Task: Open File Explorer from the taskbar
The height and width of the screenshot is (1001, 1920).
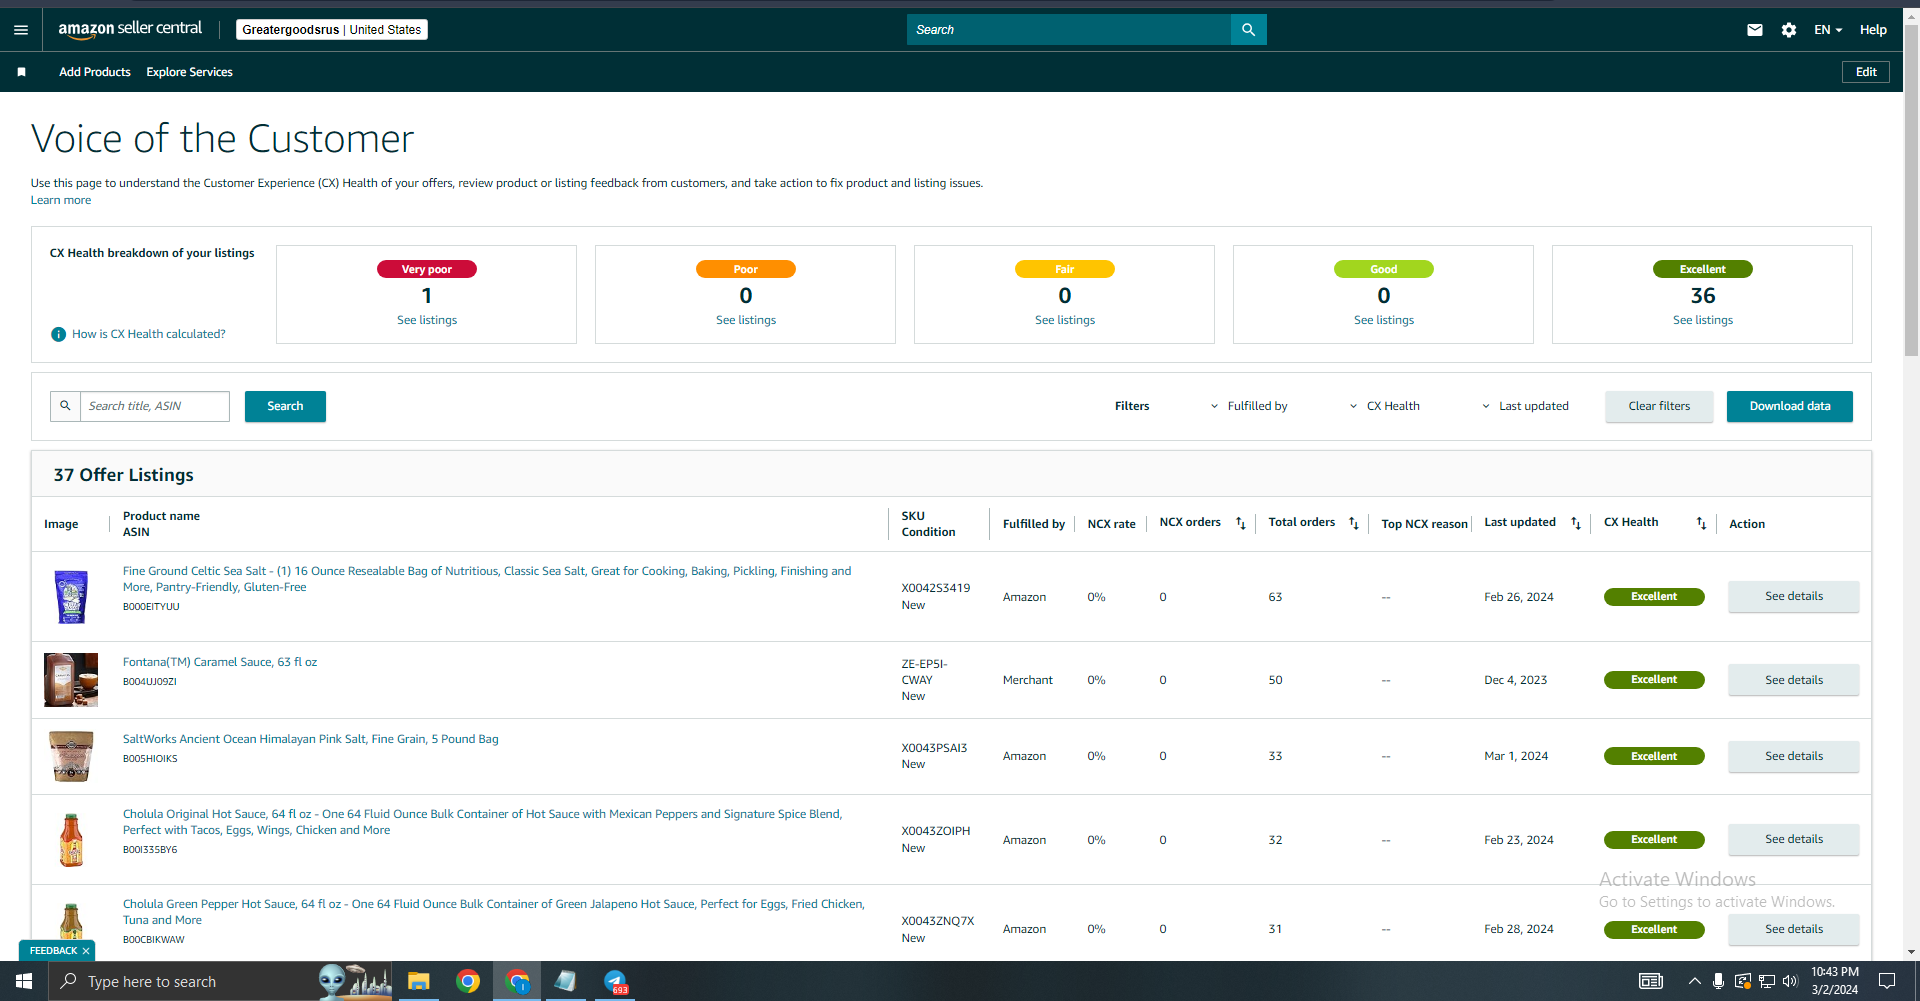Action: [418, 981]
